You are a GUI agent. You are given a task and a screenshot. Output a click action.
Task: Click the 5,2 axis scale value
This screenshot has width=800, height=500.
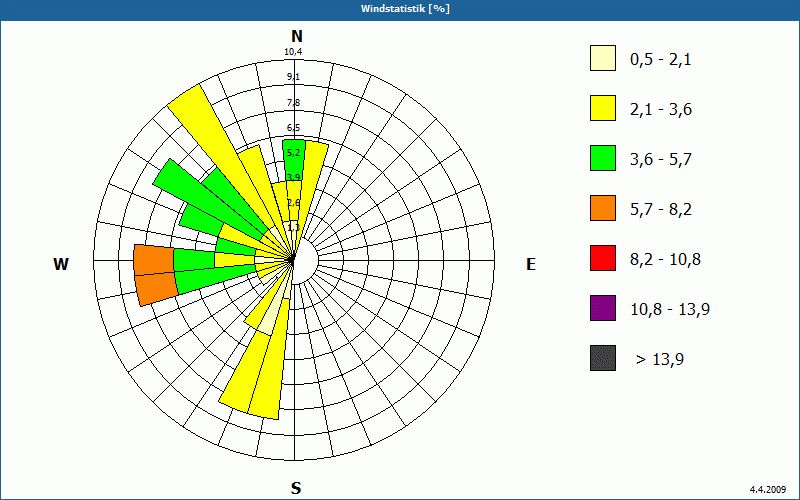click(x=293, y=153)
